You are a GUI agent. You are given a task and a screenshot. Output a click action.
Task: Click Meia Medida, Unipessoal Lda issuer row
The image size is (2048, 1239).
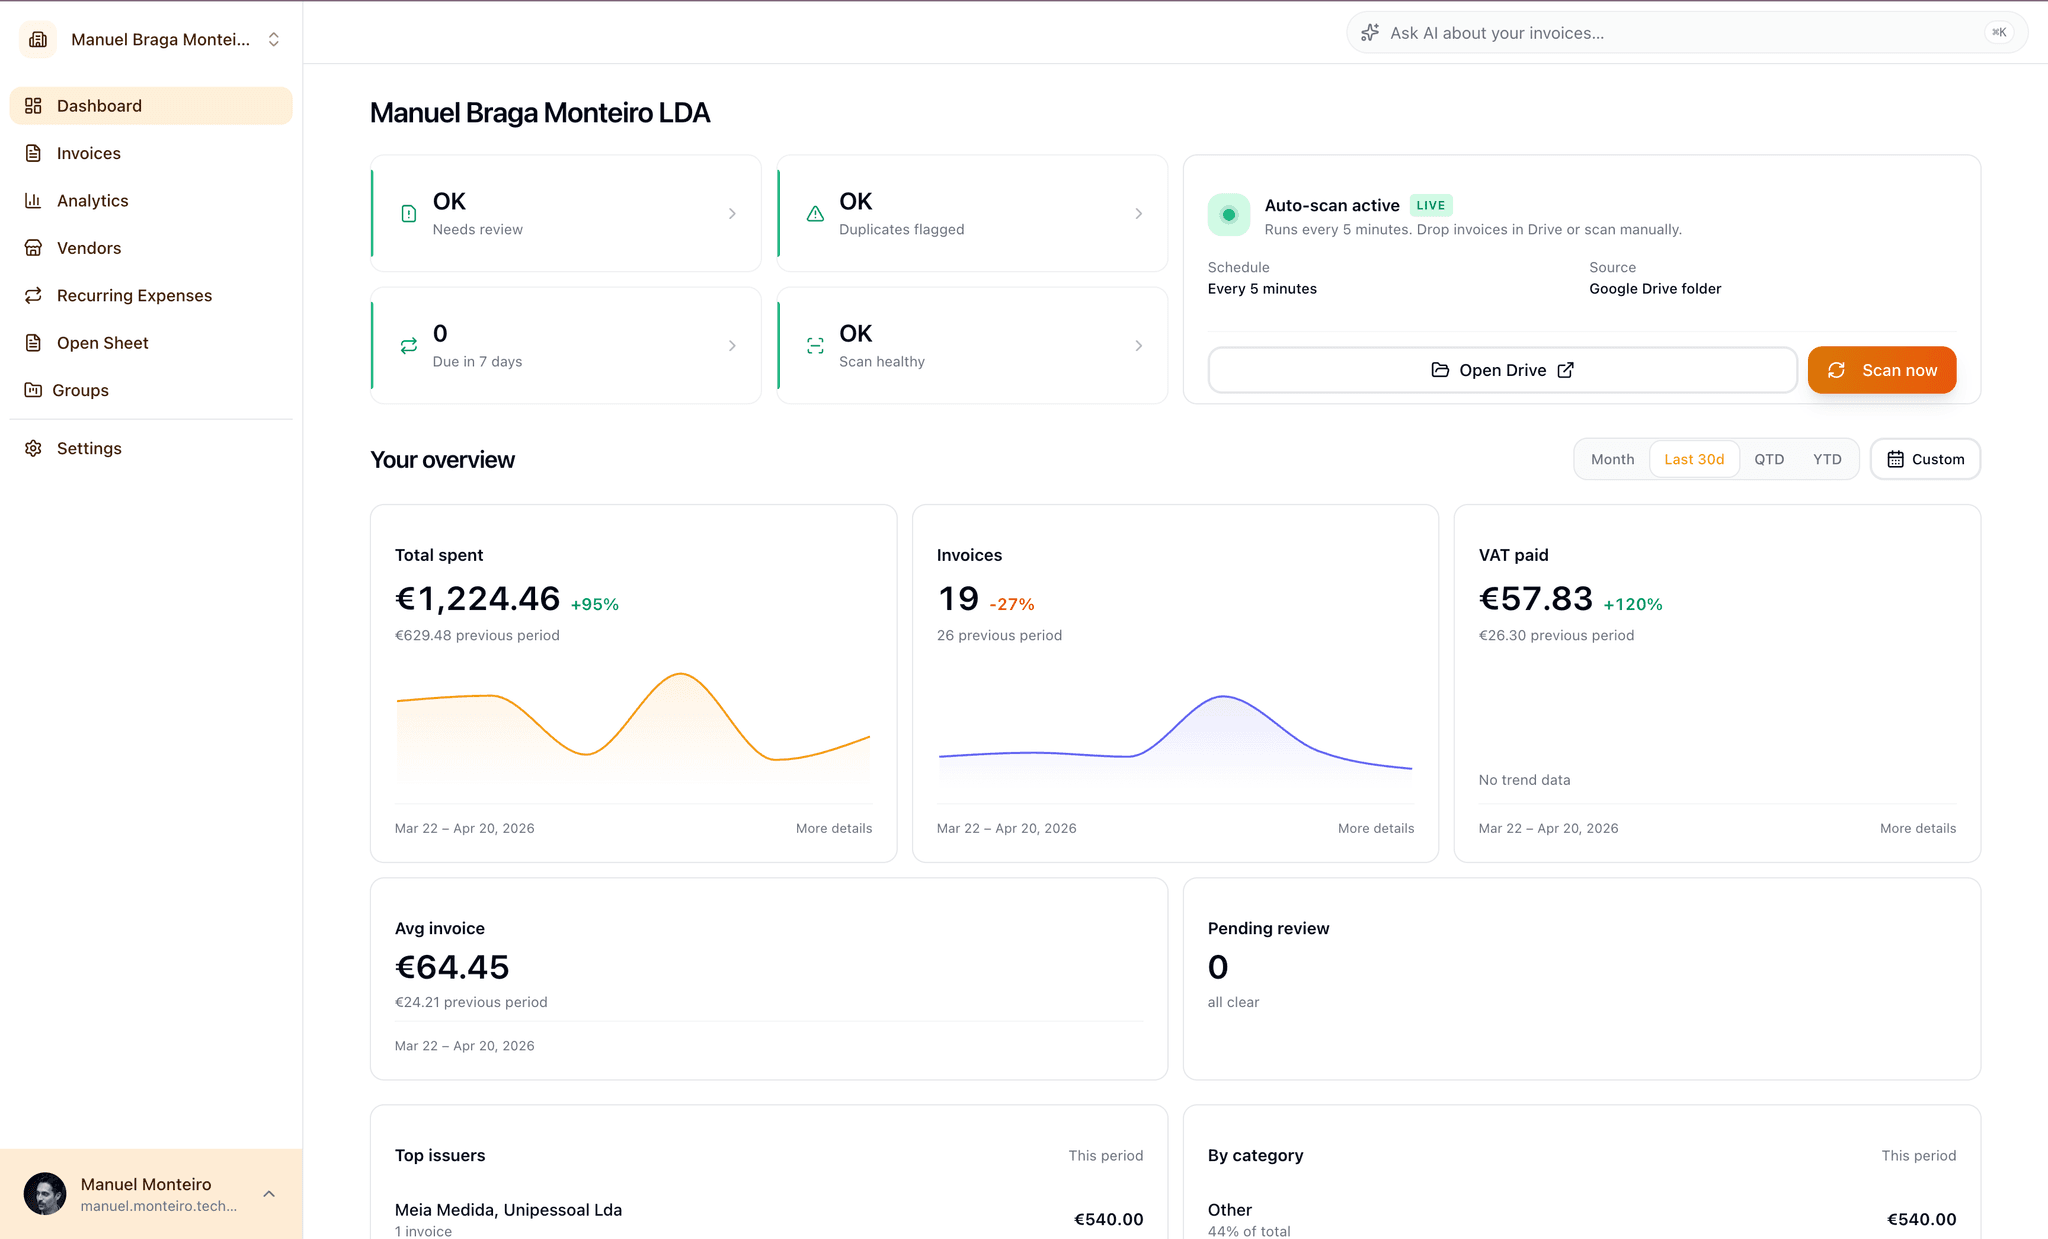[x=768, y=1219]
